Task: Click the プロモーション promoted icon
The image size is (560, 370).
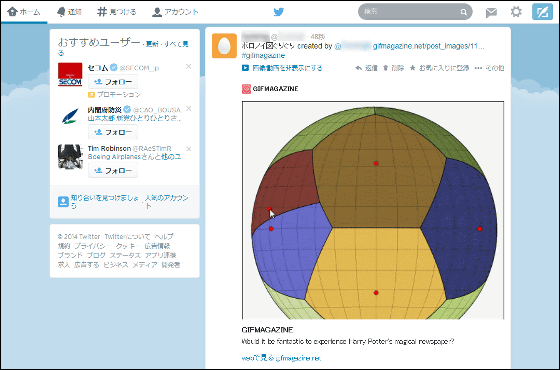Action: pyautogui.click(x=91, y=95)
